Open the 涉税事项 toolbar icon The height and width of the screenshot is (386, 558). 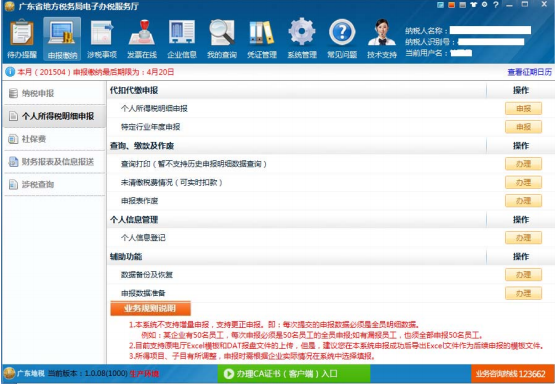(102, 38)
